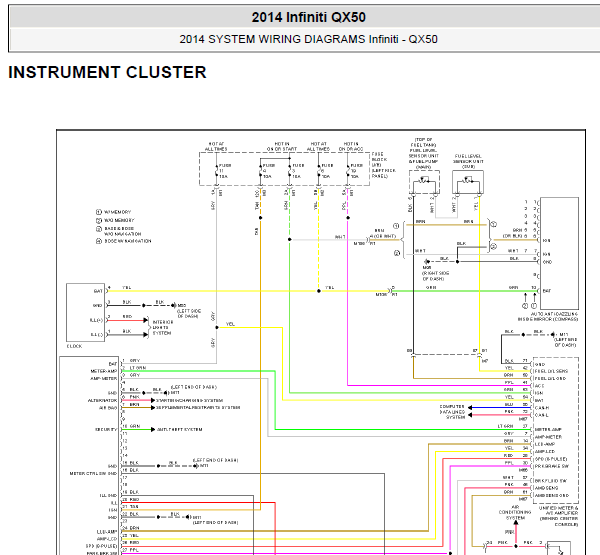
Task: Select the "AIR BAG" terminal label
Action: (x=108, y=408)
